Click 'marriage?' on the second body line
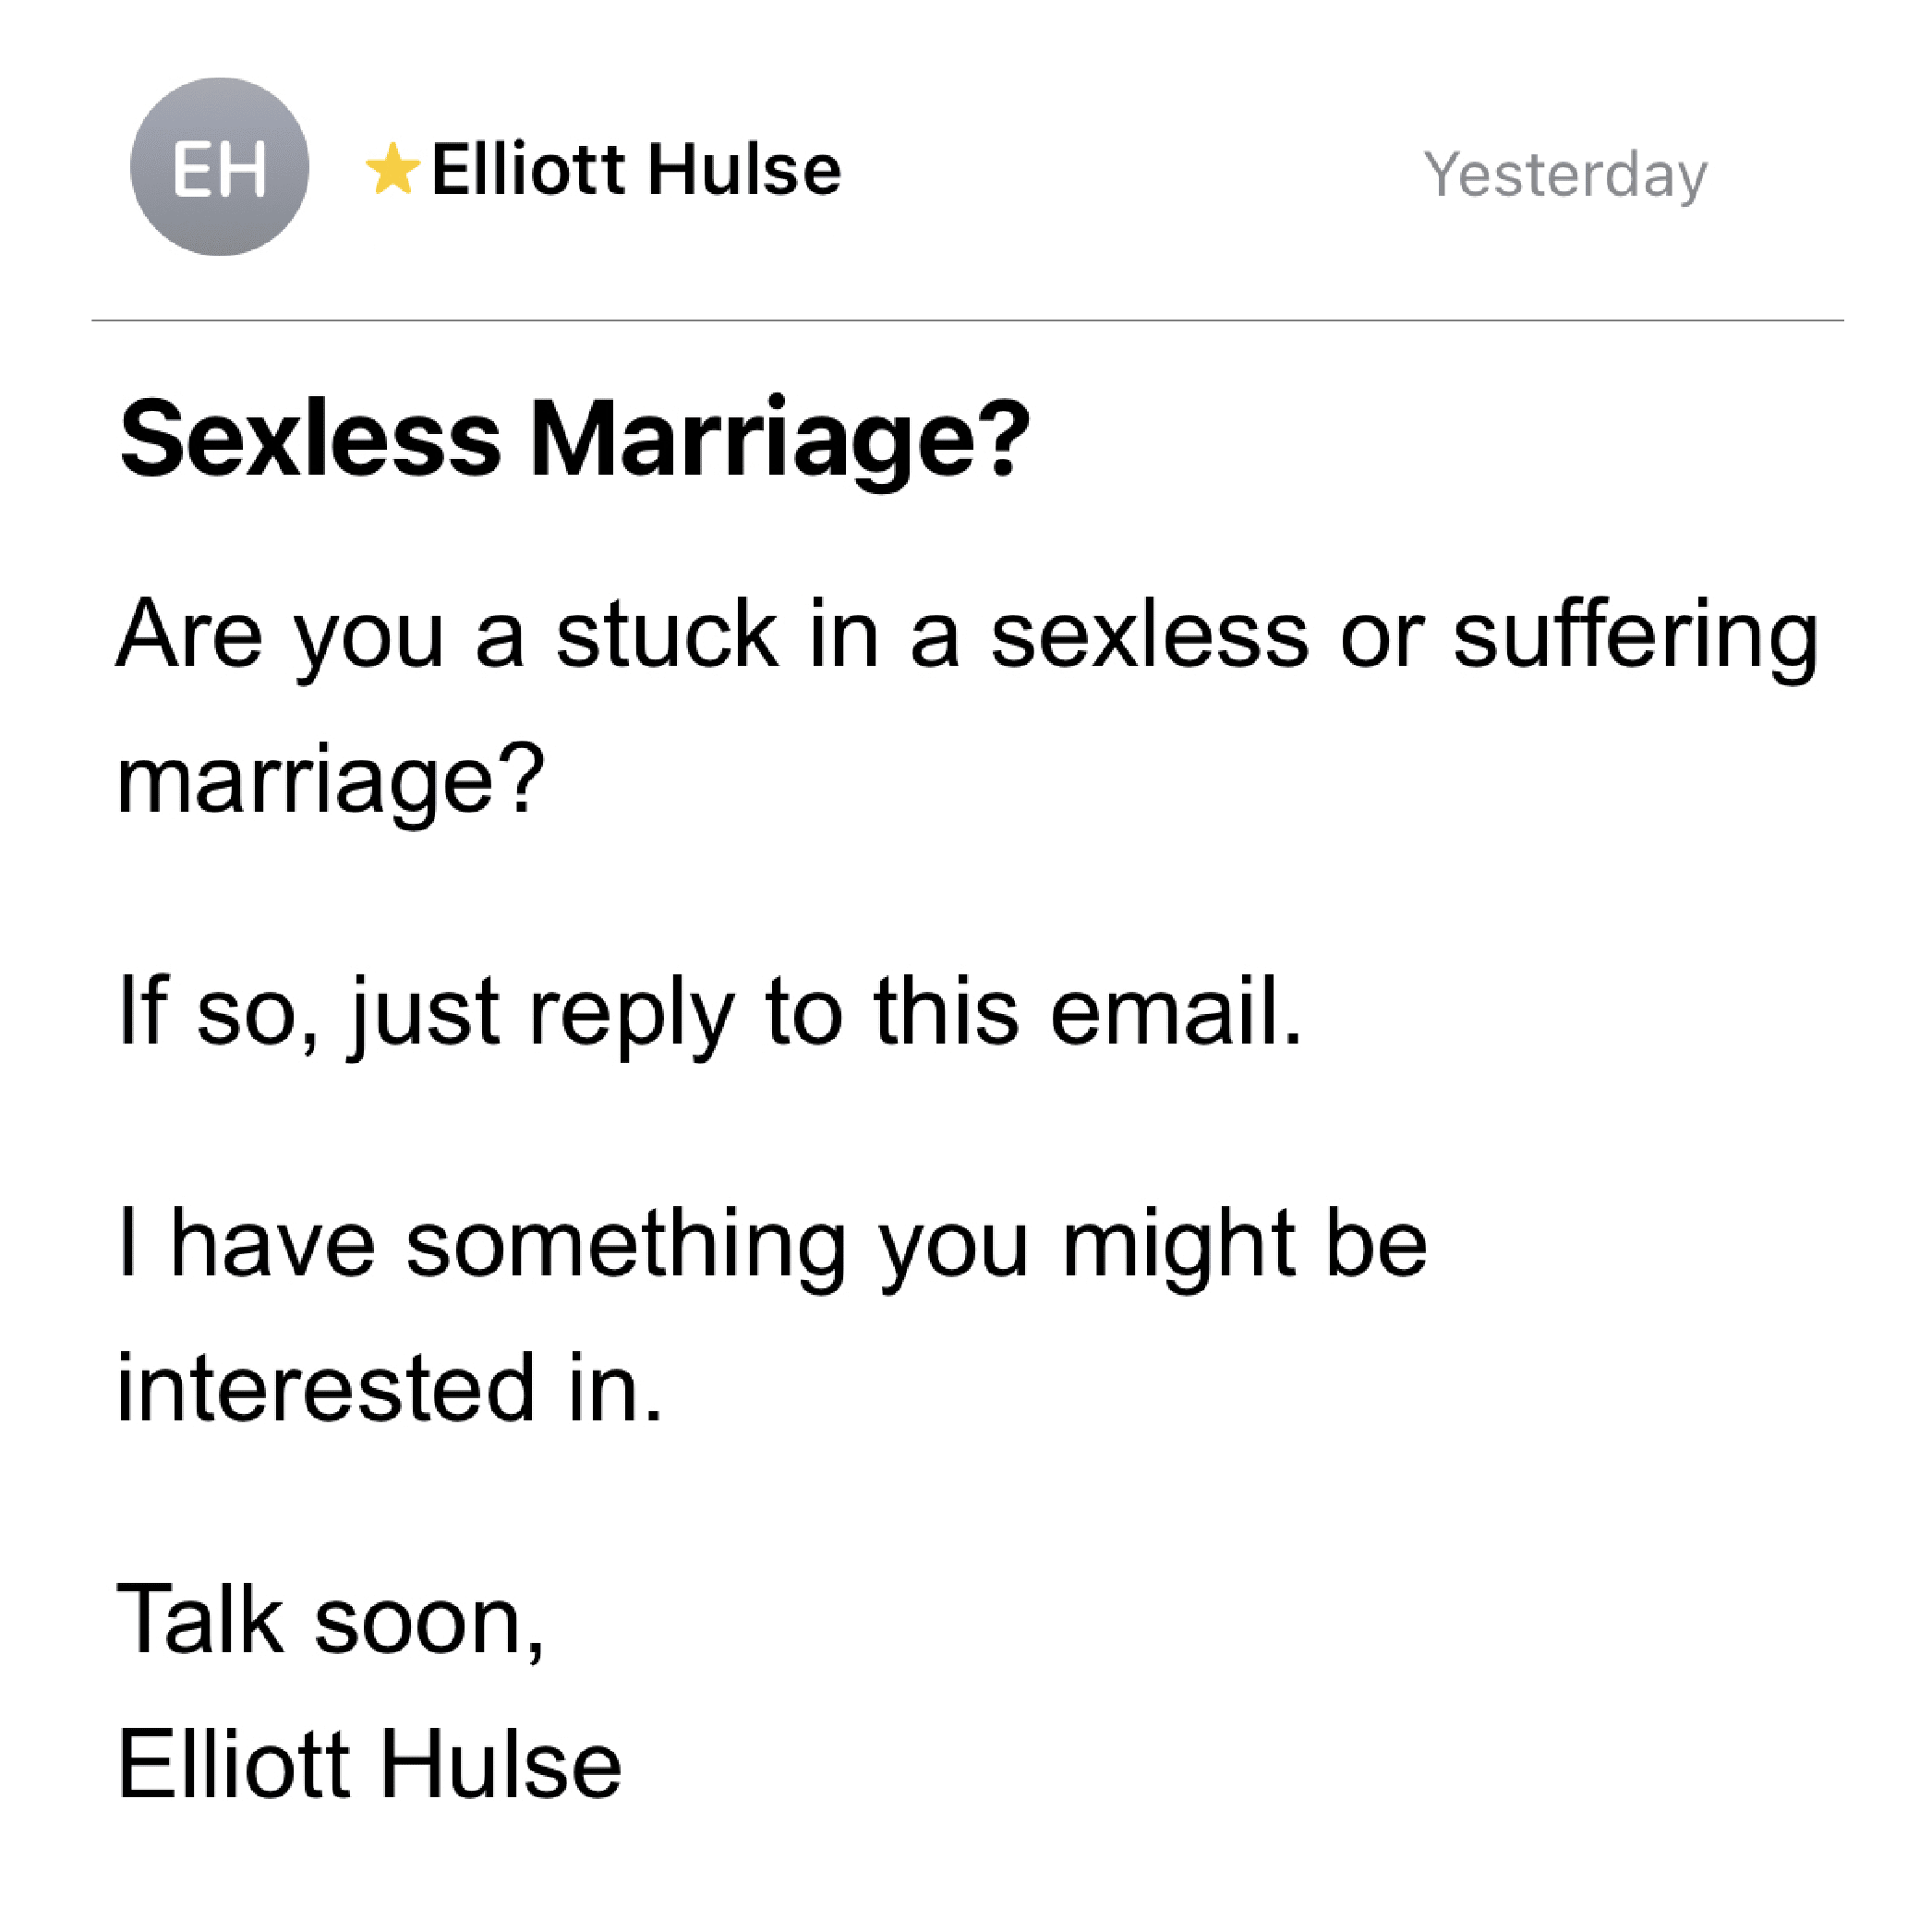 [x=331, y=781]
